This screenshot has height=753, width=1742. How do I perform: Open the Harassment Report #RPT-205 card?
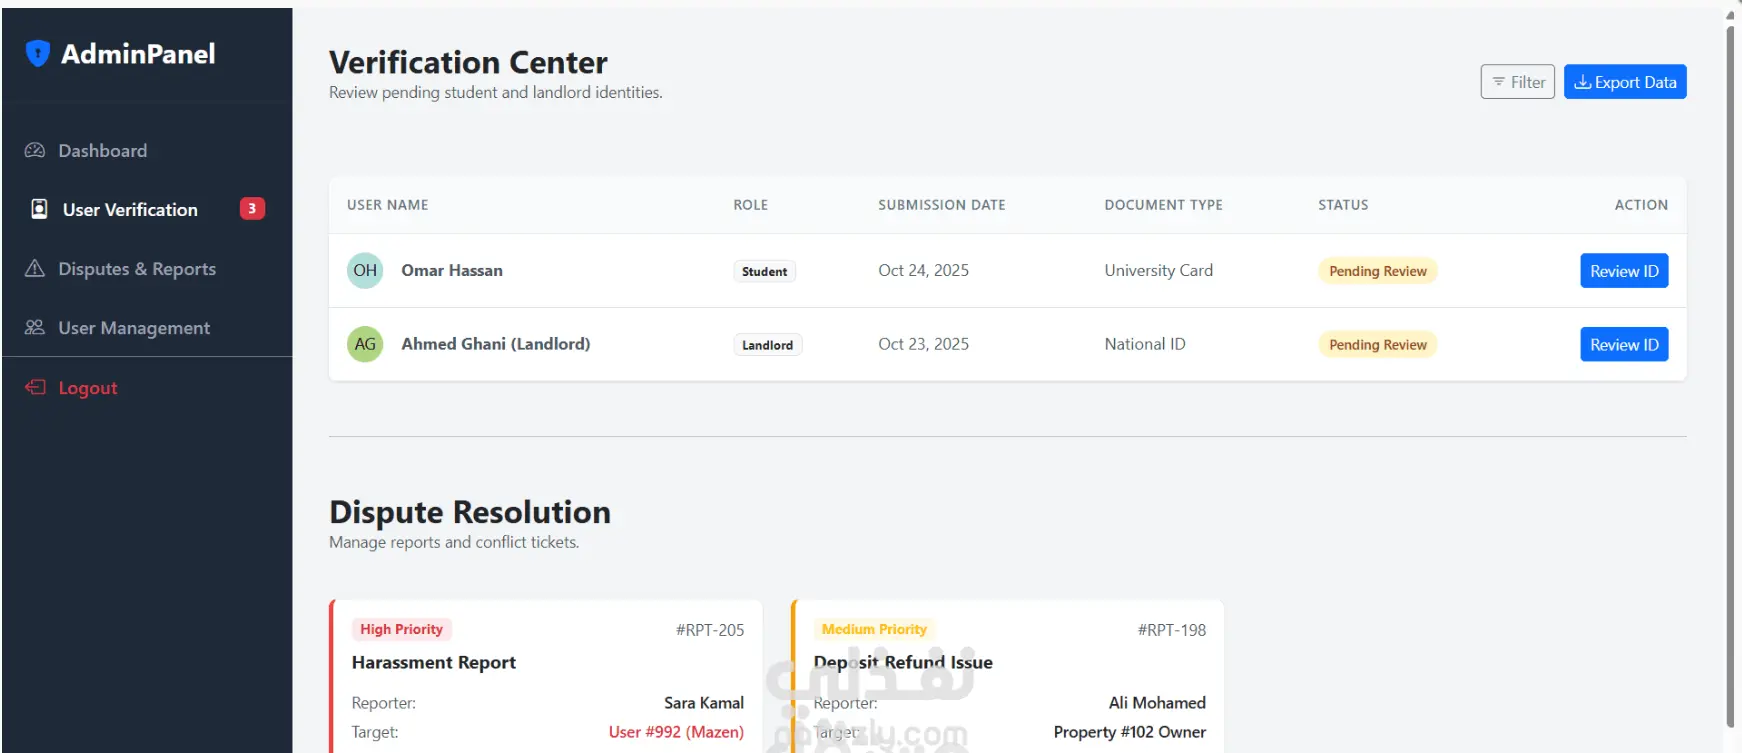click(547, 676)
